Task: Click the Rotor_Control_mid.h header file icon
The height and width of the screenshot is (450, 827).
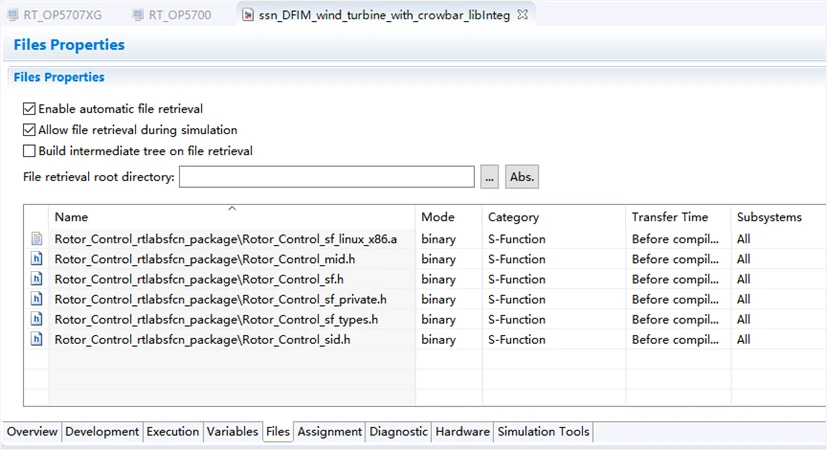Action: click(37, 259)
